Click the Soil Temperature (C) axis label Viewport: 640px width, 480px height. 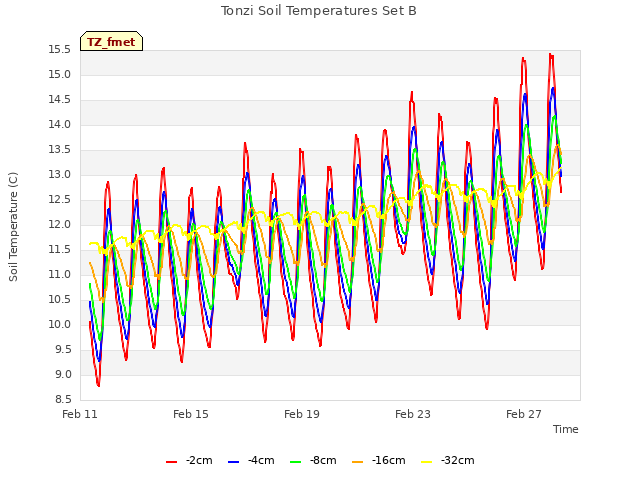point(13,227)
